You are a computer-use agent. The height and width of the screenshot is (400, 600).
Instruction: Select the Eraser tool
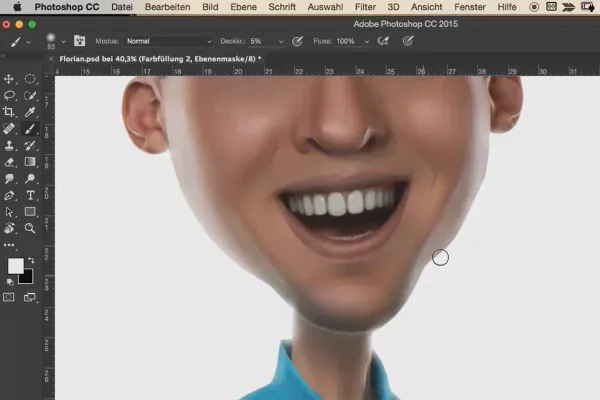[x=10, y=162]
